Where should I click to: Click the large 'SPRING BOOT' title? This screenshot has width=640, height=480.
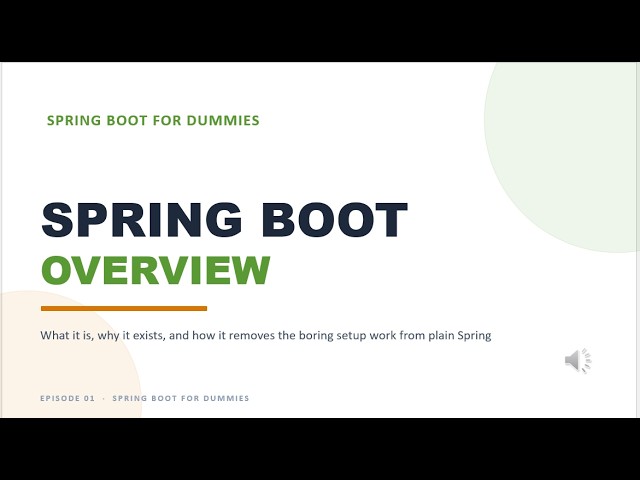[x=224, y=220]
